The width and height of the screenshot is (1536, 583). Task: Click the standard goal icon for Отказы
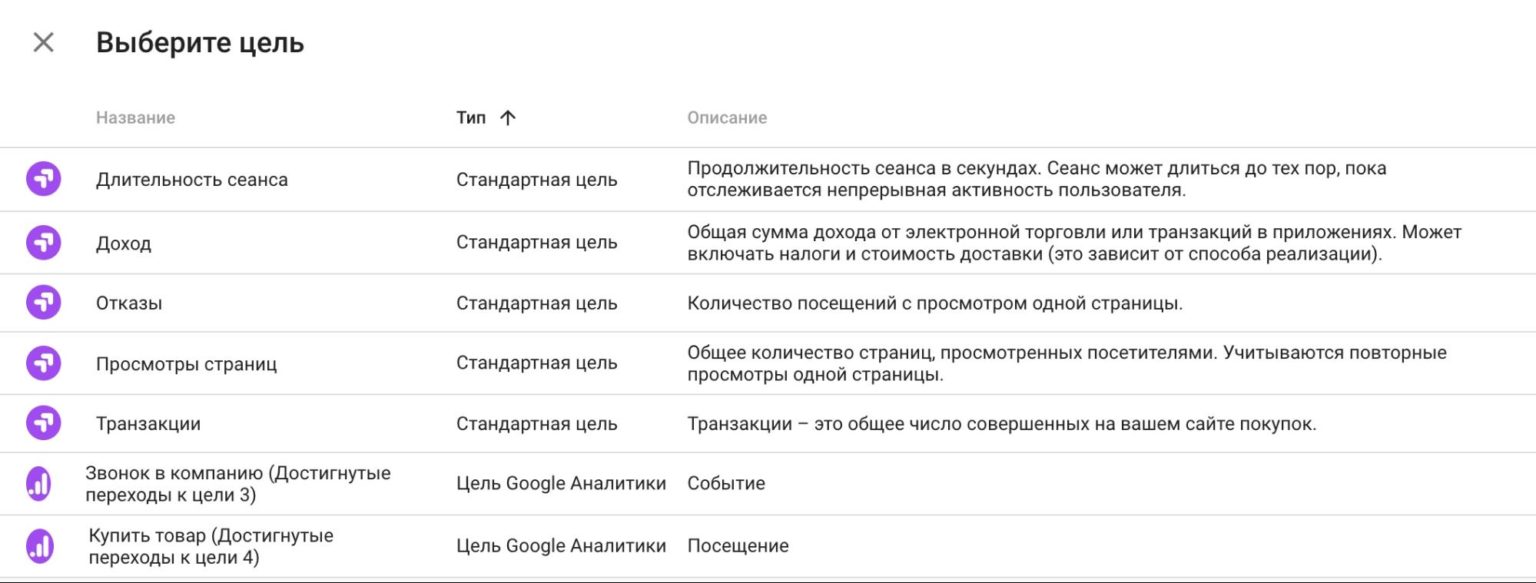pyautogui.click(x=42, y=302)
